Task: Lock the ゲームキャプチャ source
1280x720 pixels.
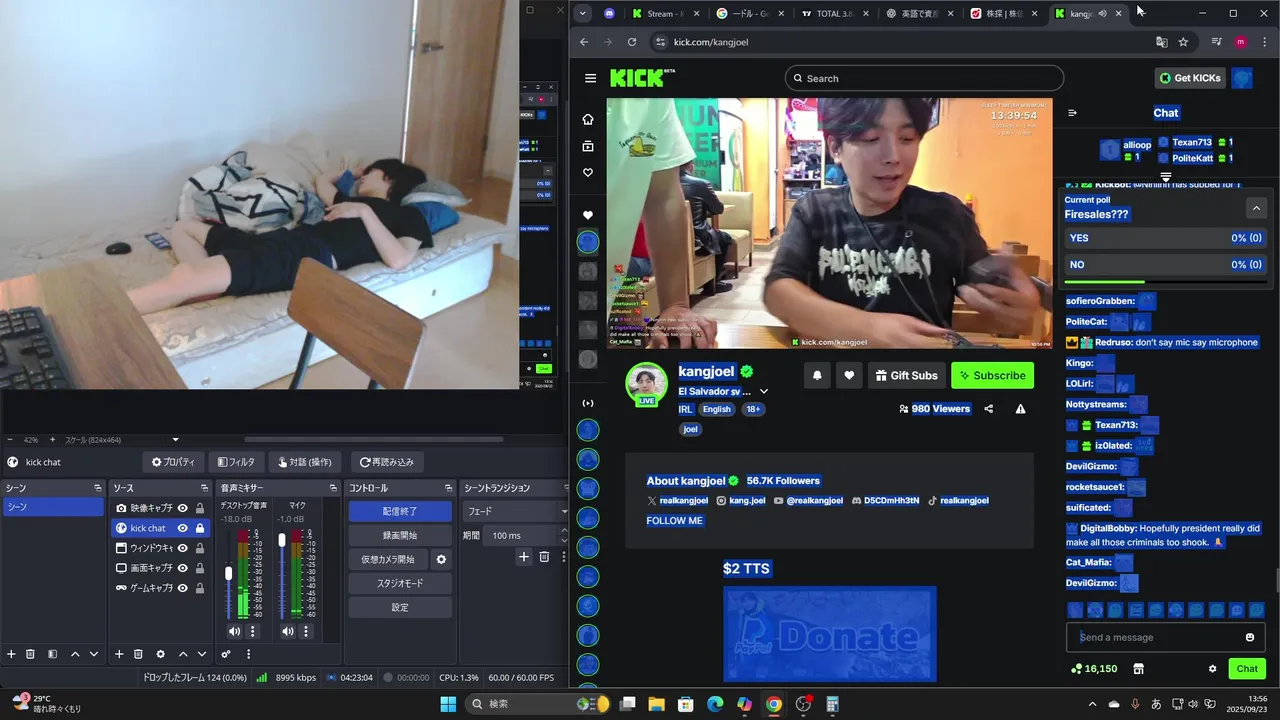Action: (x=200, y=588)
